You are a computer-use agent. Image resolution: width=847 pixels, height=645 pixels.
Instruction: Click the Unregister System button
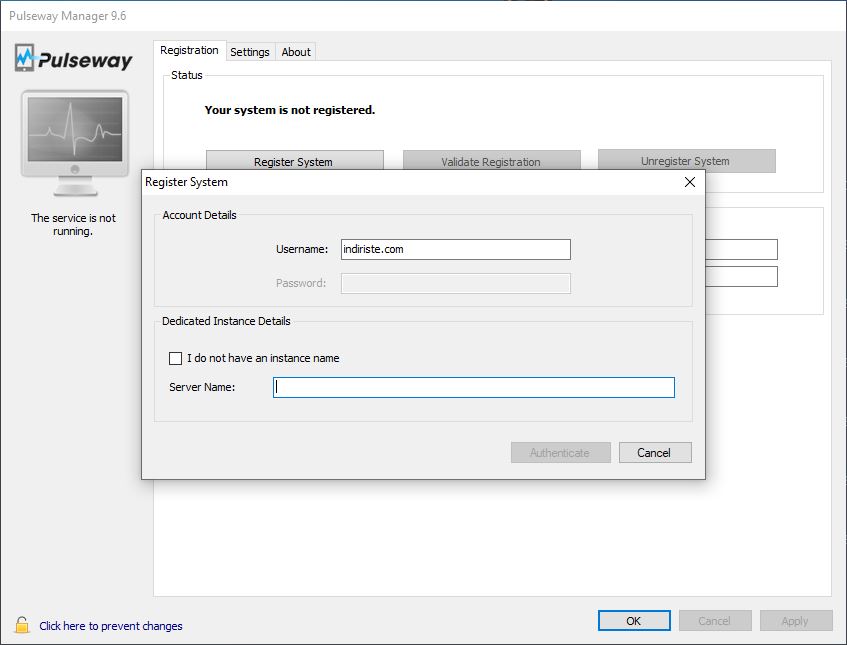(687, 161)
